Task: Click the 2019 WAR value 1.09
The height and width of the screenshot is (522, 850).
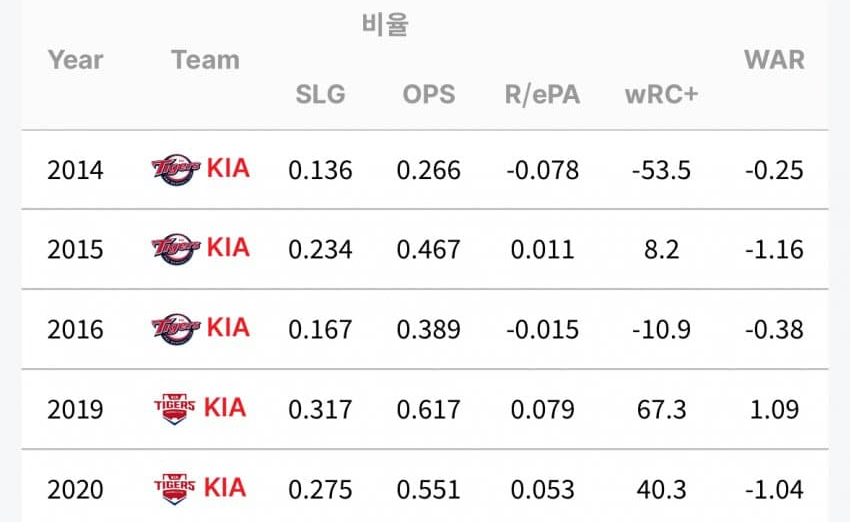Action: point(774,409)
